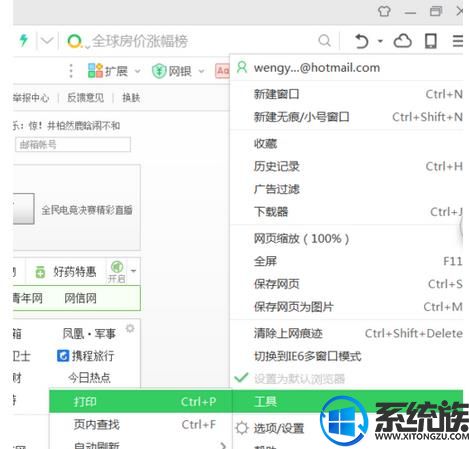Open 收藏 favorites menu item
The height and width of the screenshot is (449, 469).
click(x=347, y=144)
